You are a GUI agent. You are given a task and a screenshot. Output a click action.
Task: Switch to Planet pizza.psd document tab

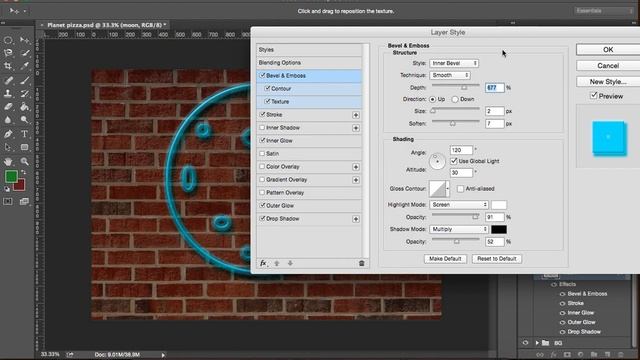(107, 25)
